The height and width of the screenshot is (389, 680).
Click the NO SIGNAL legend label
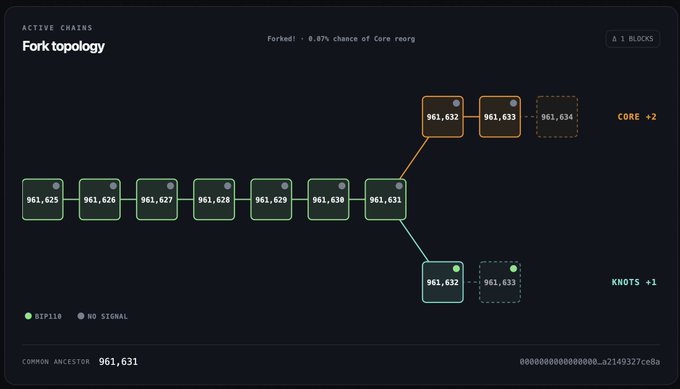click(108, 316)
